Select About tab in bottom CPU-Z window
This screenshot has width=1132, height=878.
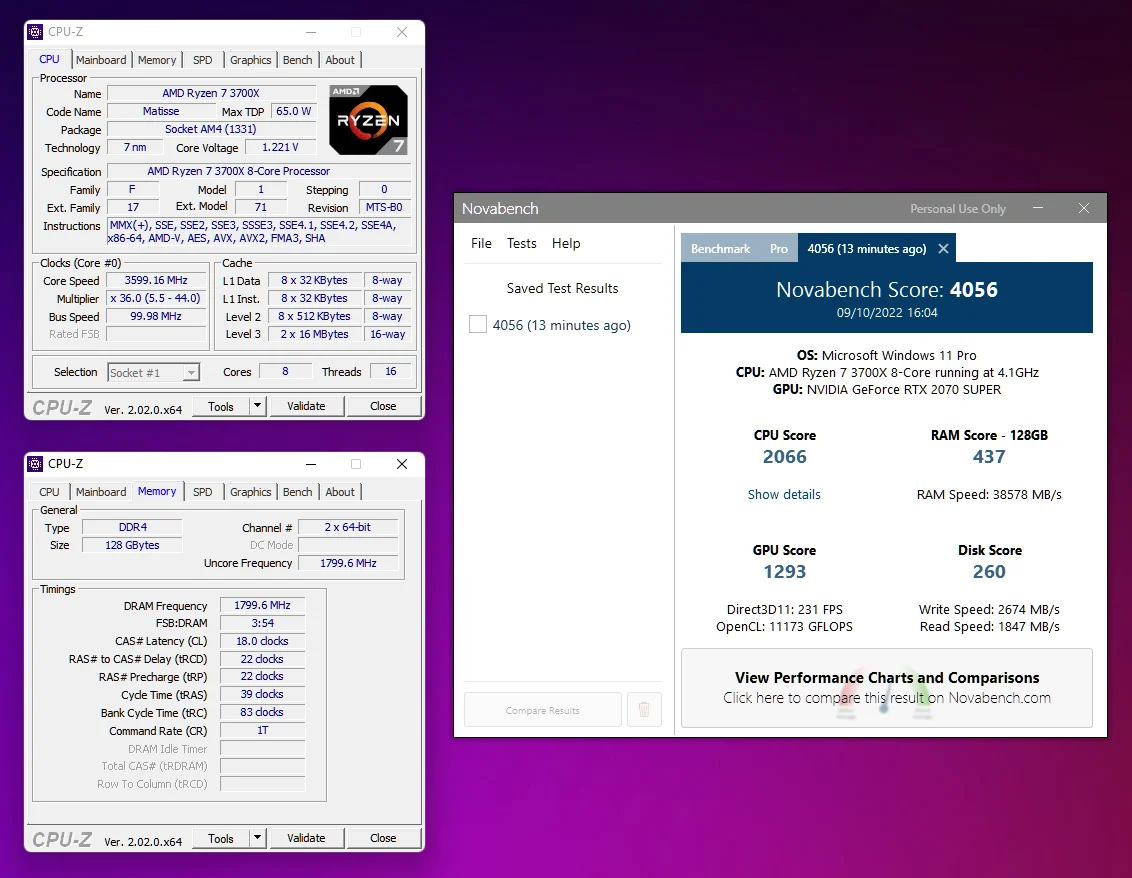(340, 492)
